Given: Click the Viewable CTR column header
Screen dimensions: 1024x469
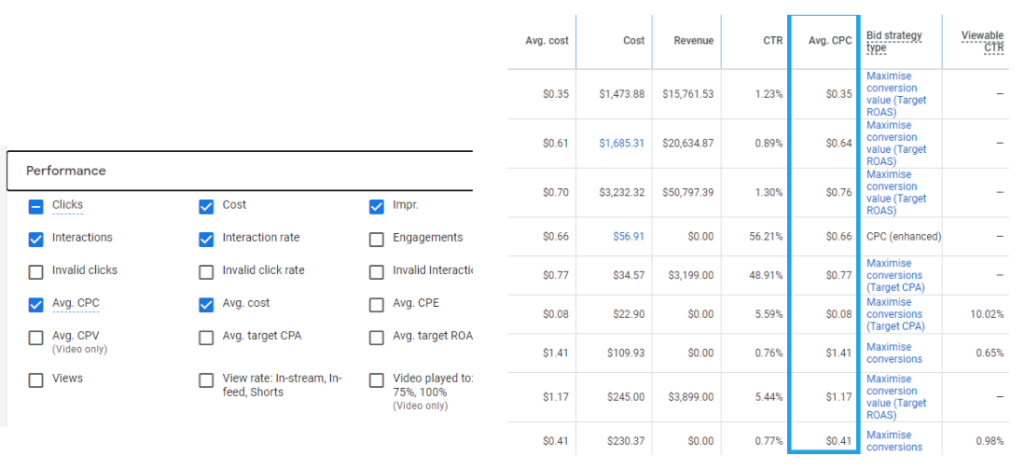Looking at the screenshot, I should coord(982,41).
